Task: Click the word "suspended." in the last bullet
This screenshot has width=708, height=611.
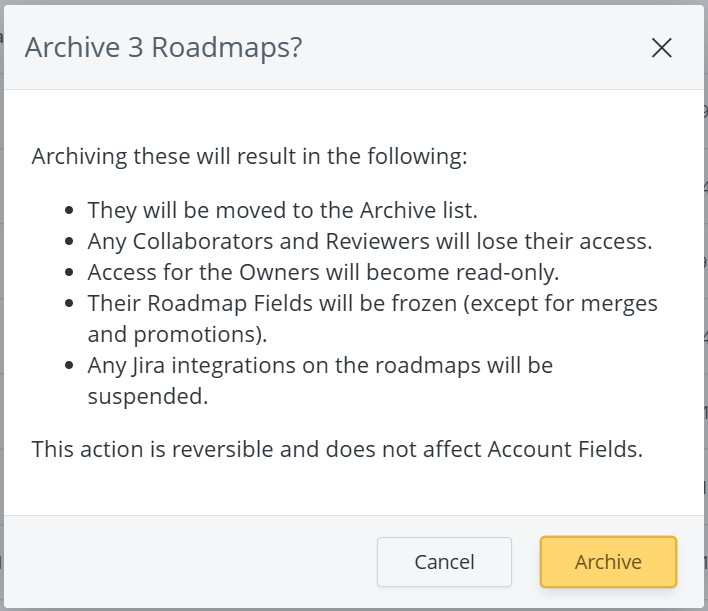Action: click(x=148, y=396)
